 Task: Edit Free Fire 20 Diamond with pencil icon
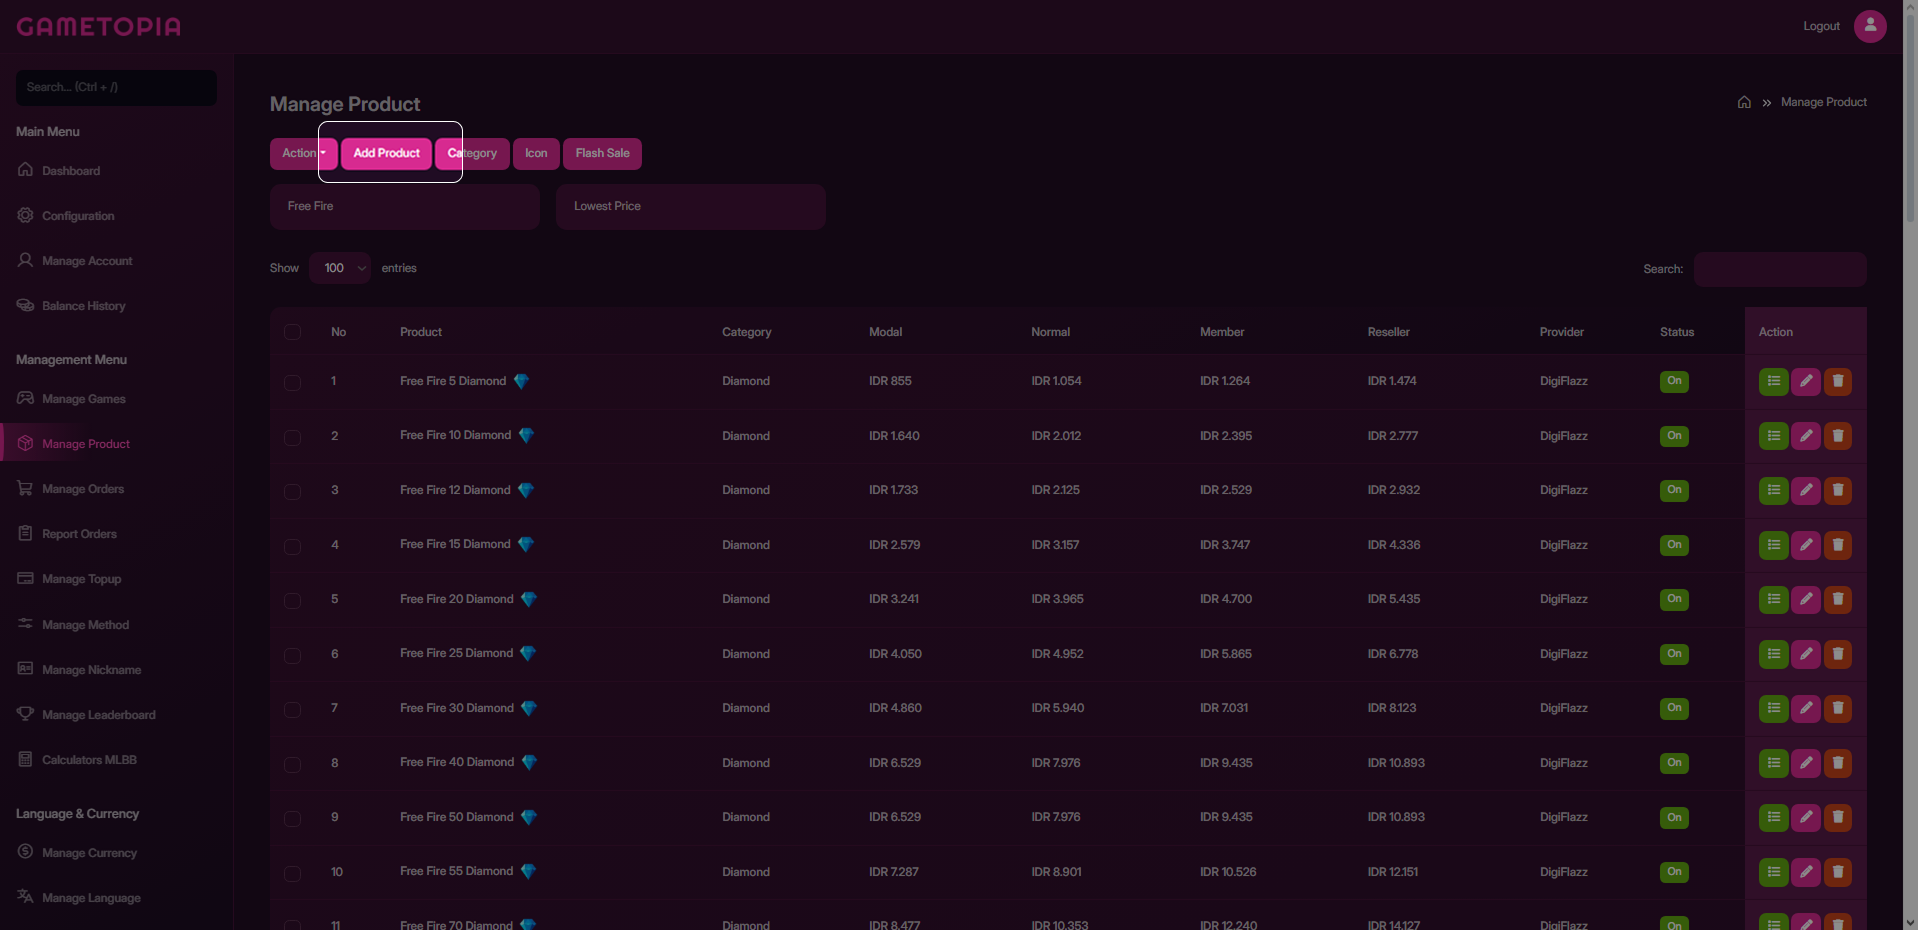[x=1805, y=599]
